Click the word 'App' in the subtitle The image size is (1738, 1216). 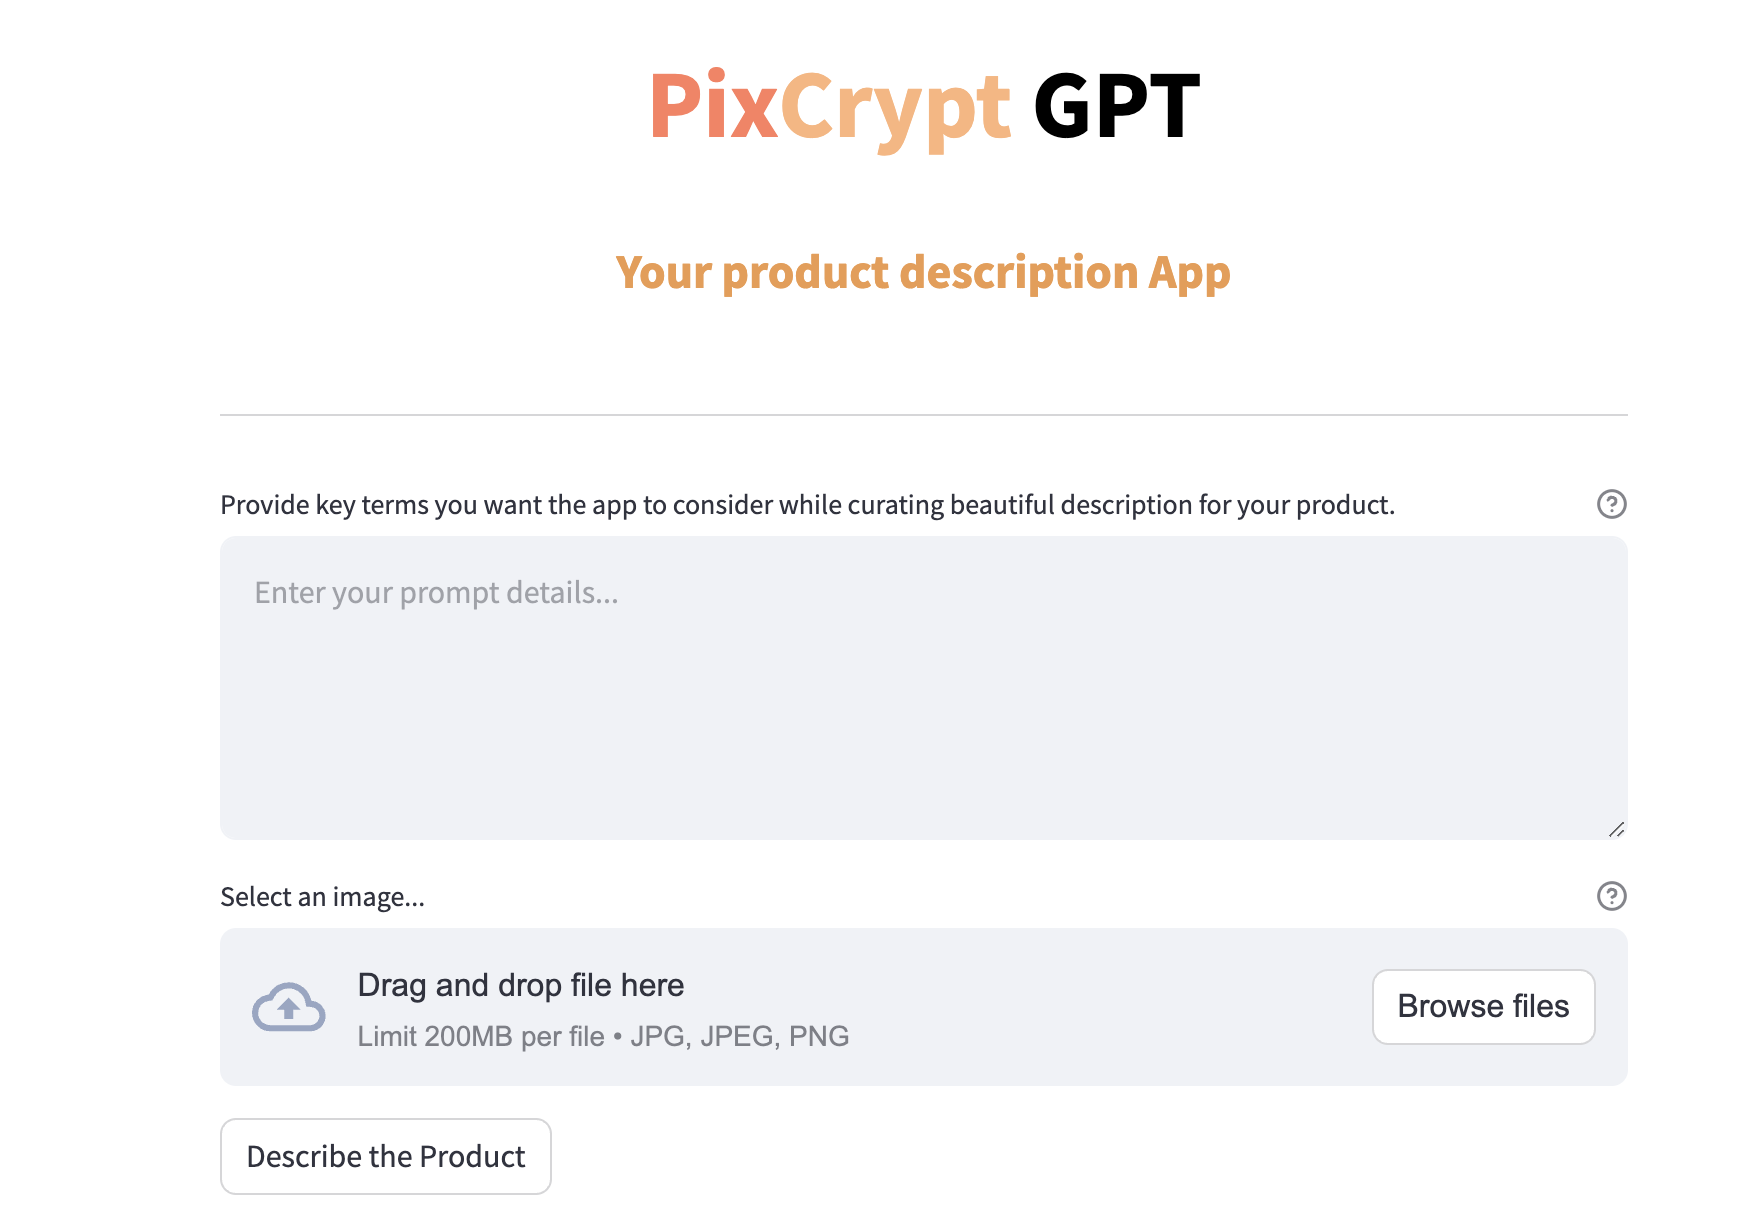(1189, 273)
